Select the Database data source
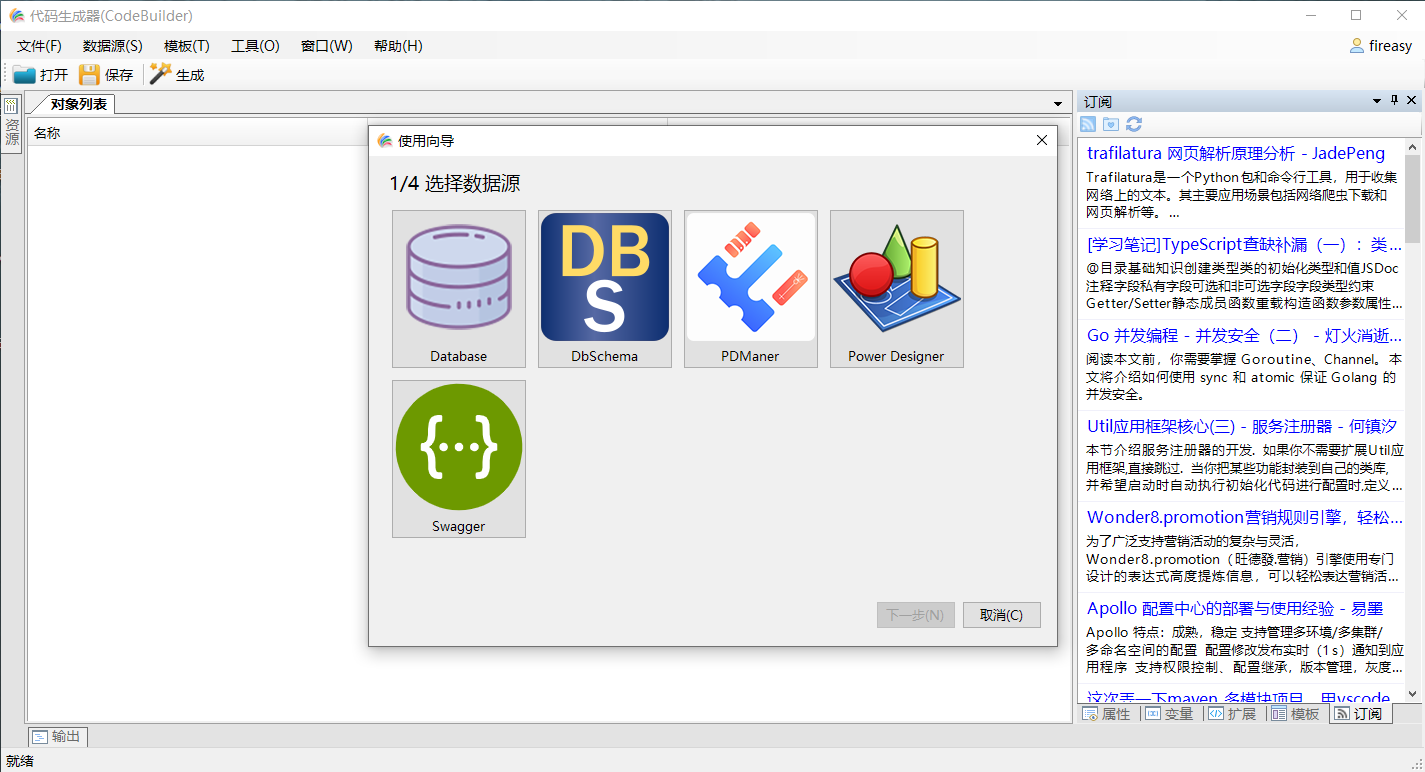 pos(459,289)
